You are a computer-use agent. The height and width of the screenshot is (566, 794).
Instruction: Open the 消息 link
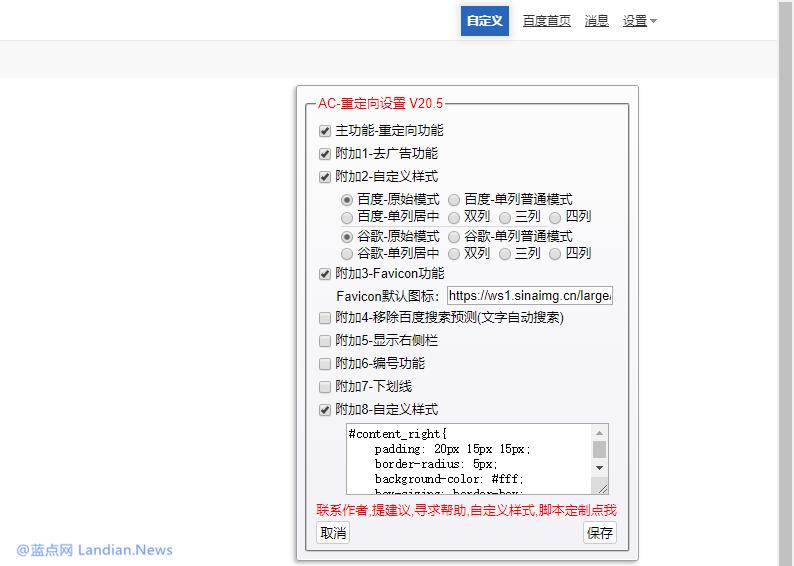pos(597,21)
